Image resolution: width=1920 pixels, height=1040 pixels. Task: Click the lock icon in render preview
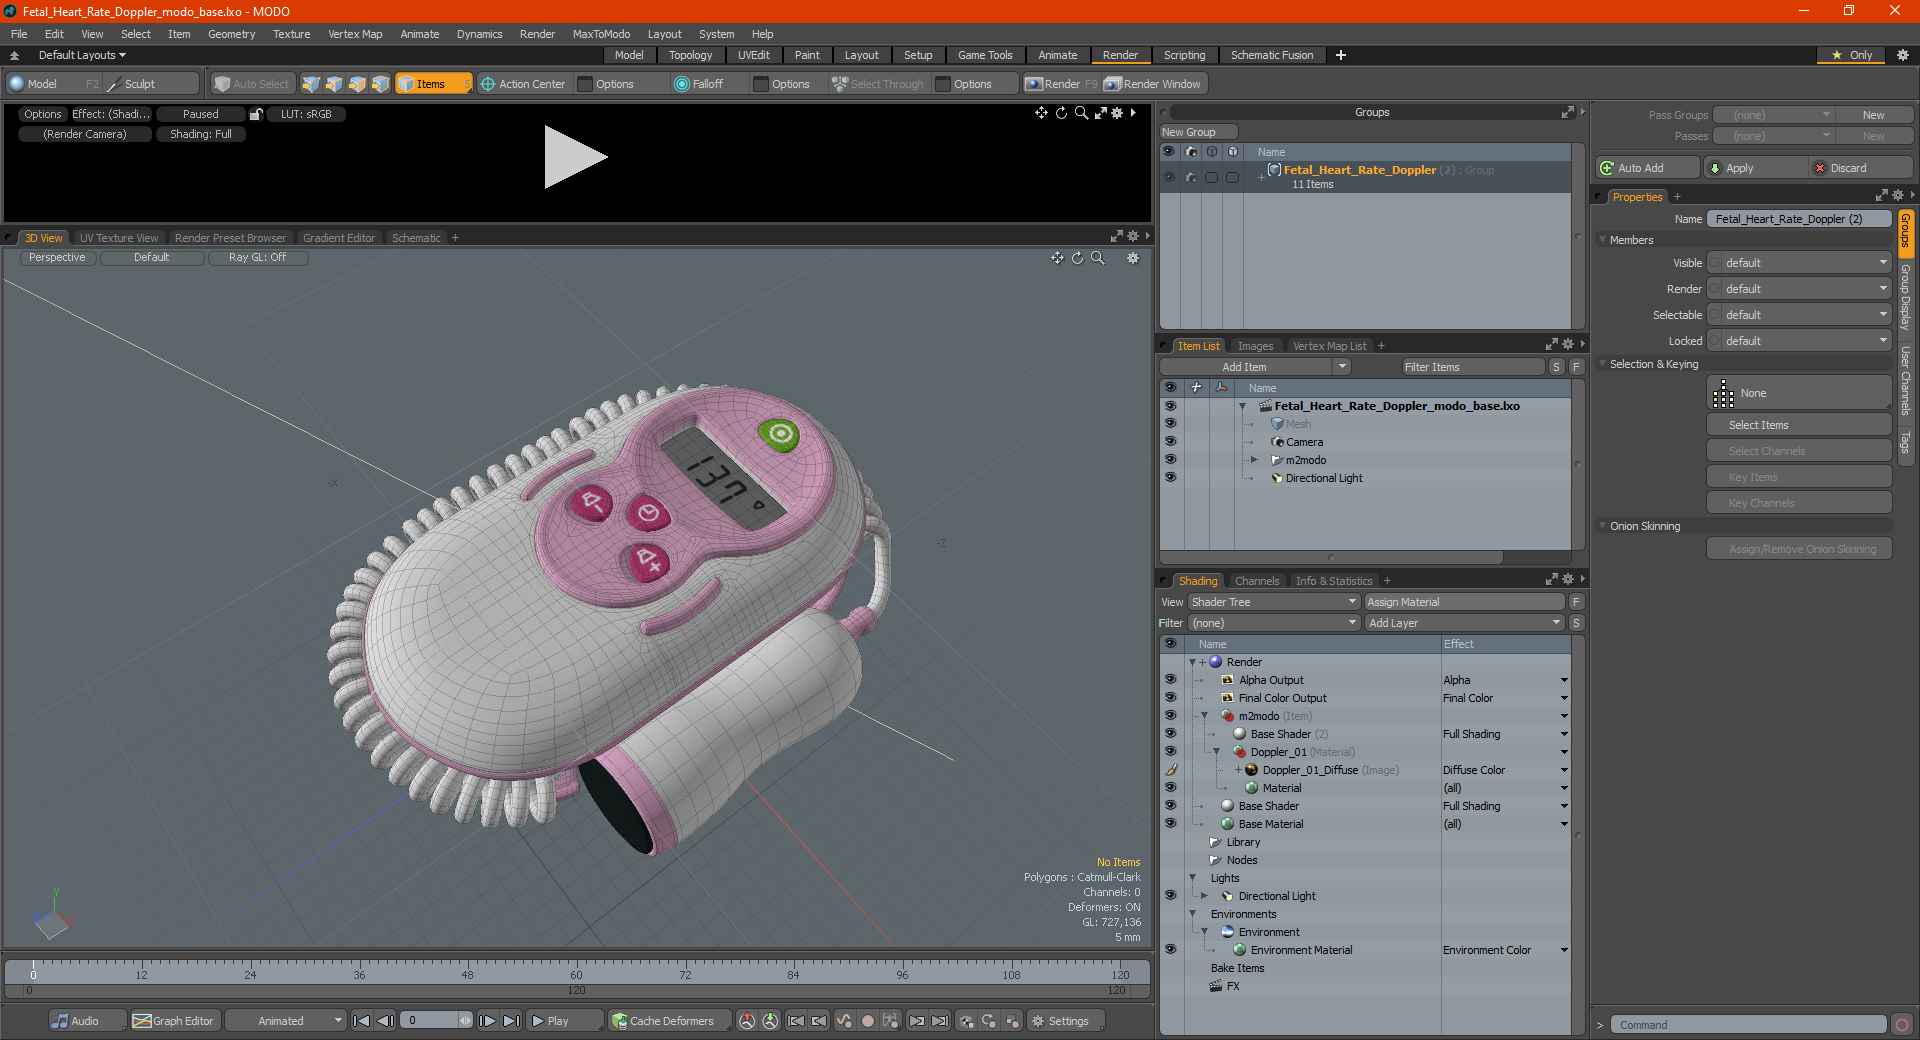pyautogui.click(x=256, y=114)
